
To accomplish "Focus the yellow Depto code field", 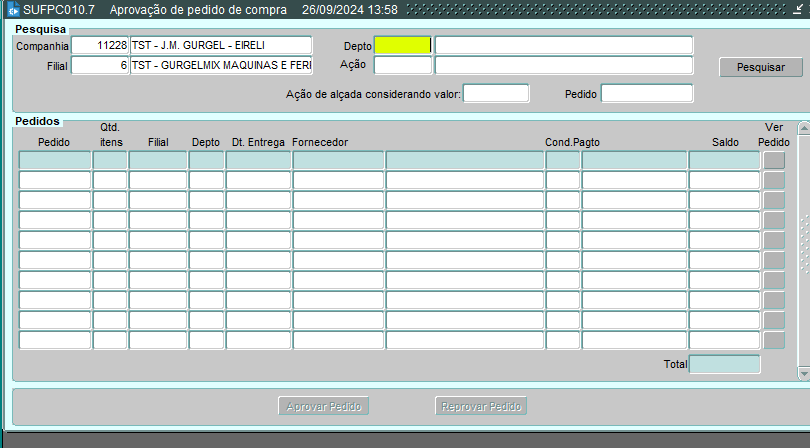I will pyautogui.click(x=402, y=46).
